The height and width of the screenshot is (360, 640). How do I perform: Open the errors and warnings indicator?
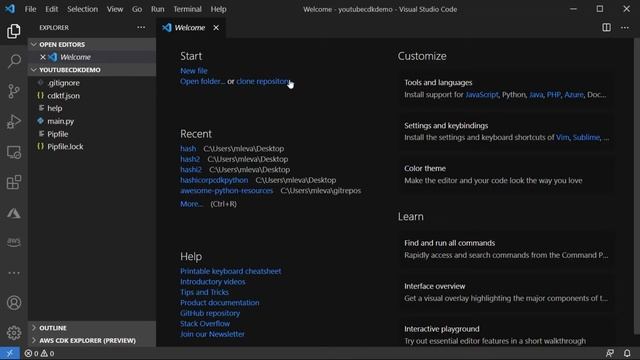39,353
